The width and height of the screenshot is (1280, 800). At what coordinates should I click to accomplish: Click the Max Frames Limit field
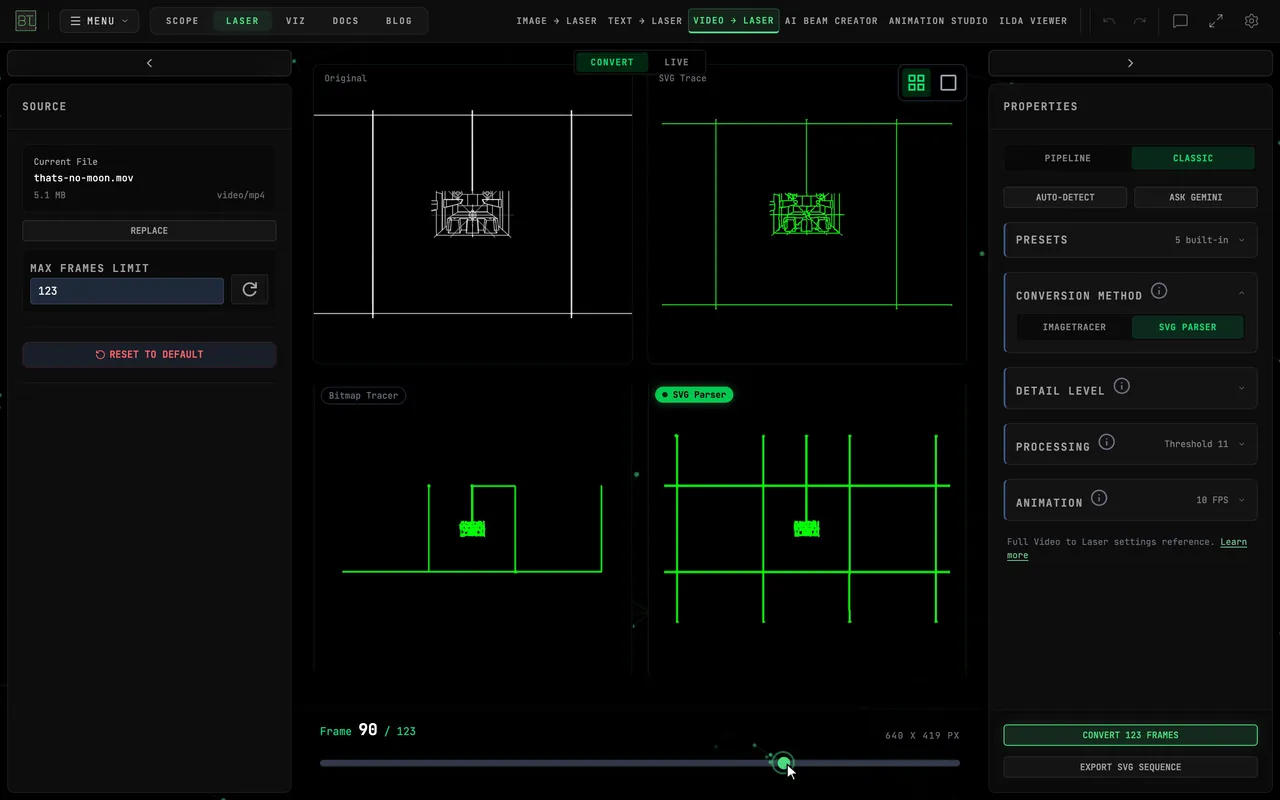point(127,291)
